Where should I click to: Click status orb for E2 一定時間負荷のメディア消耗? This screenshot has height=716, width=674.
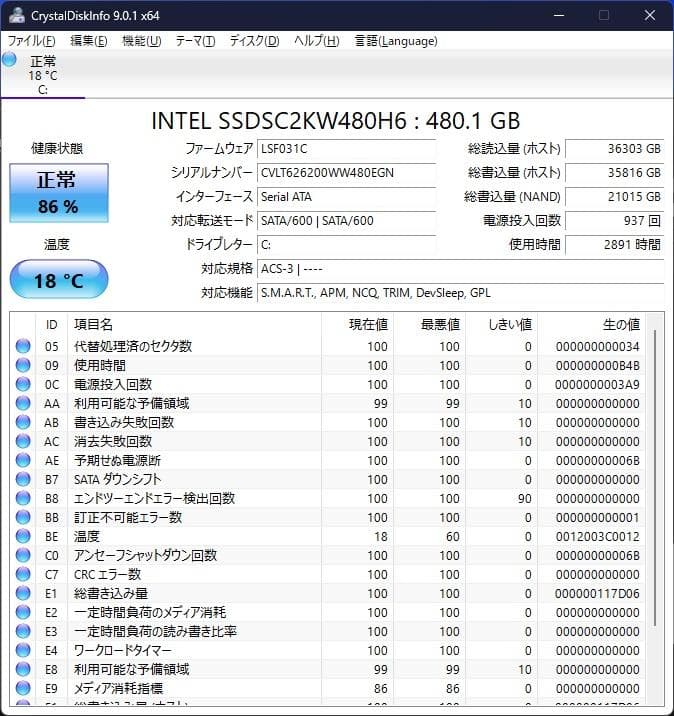coord(23,612)
